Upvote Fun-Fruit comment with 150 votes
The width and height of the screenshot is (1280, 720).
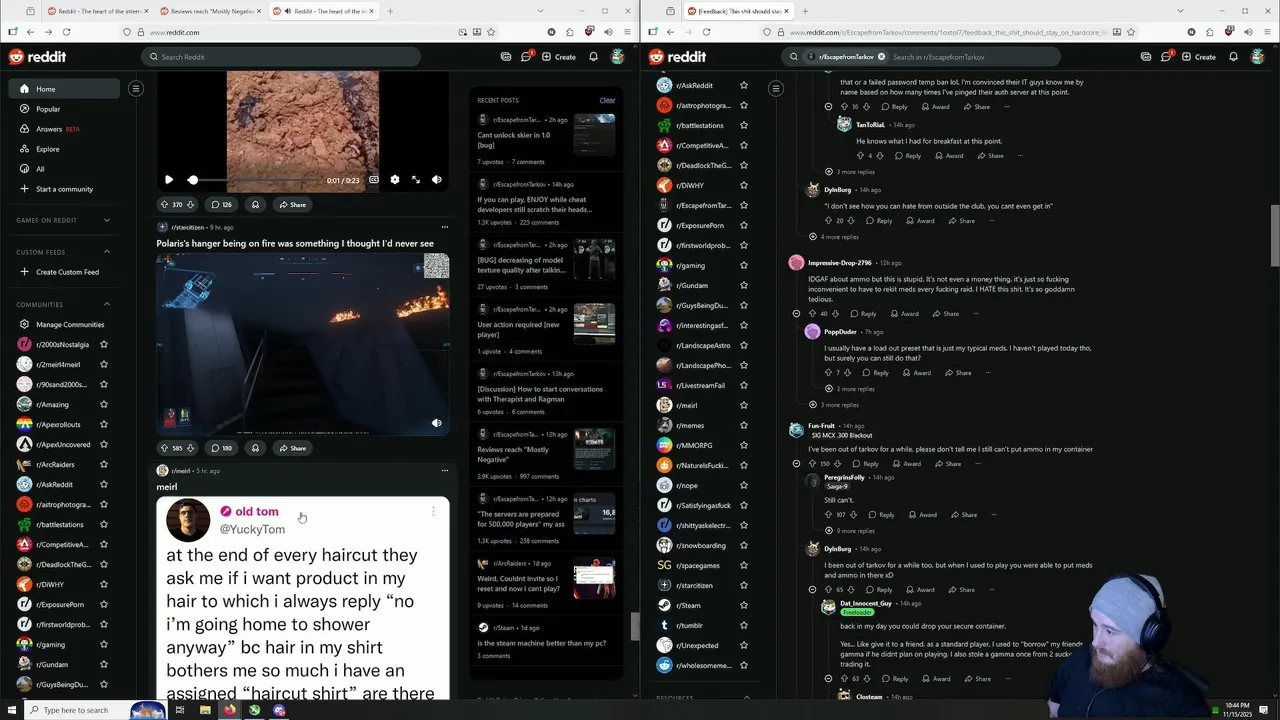pyautogui.click(x=812, y=464)
